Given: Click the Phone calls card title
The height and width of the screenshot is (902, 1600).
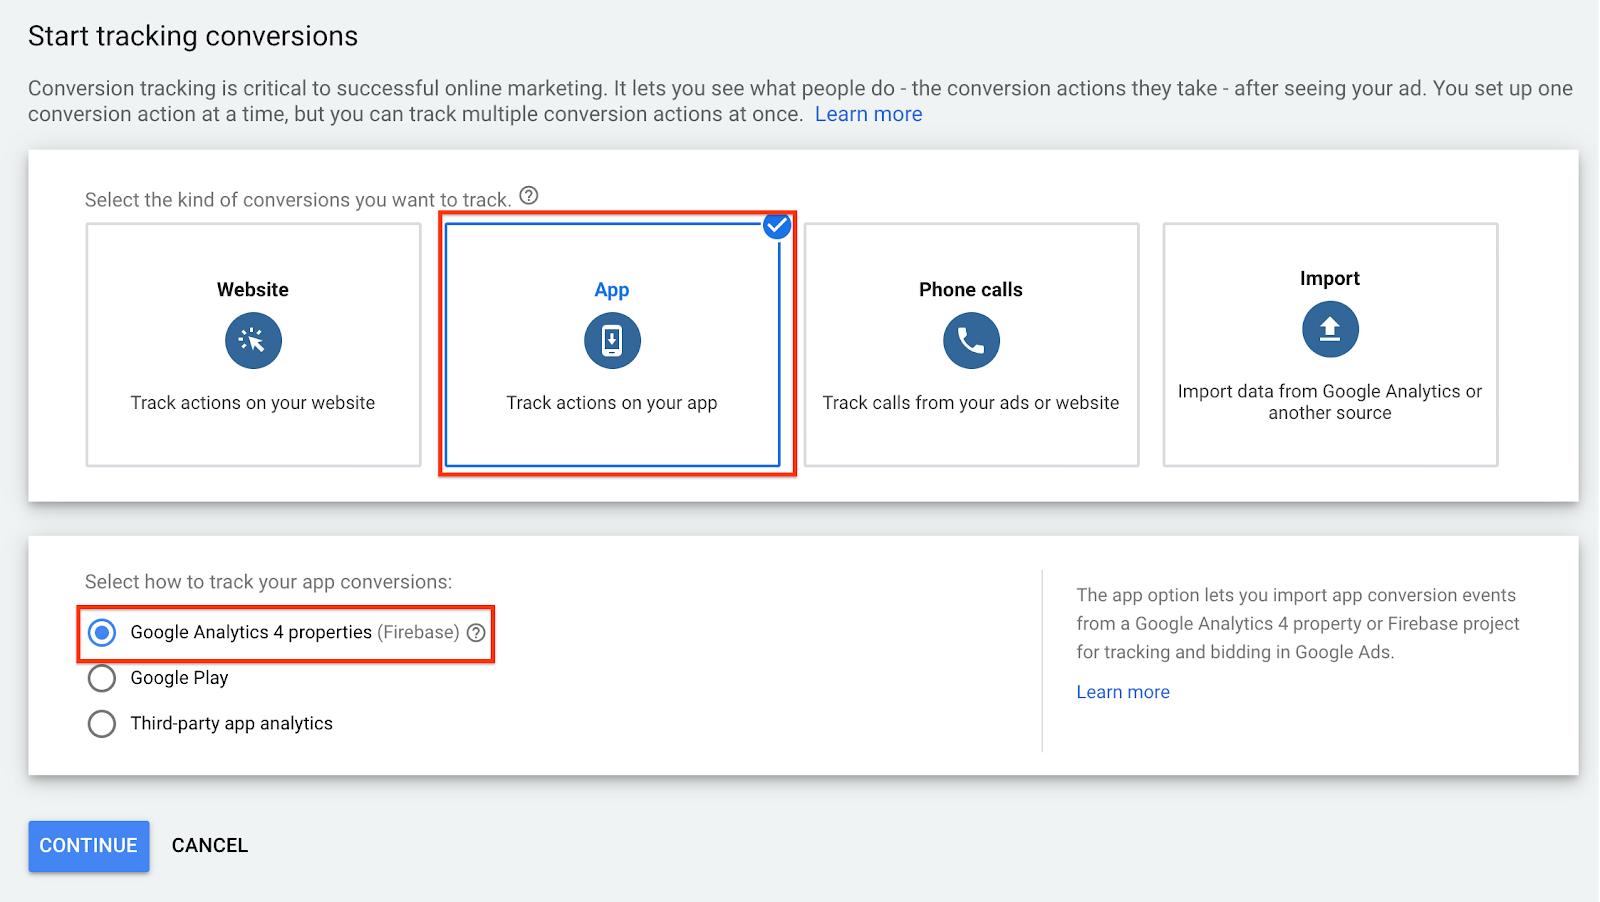Looking at the screenshot, I should pyautogui.click(x=971, y=290).
